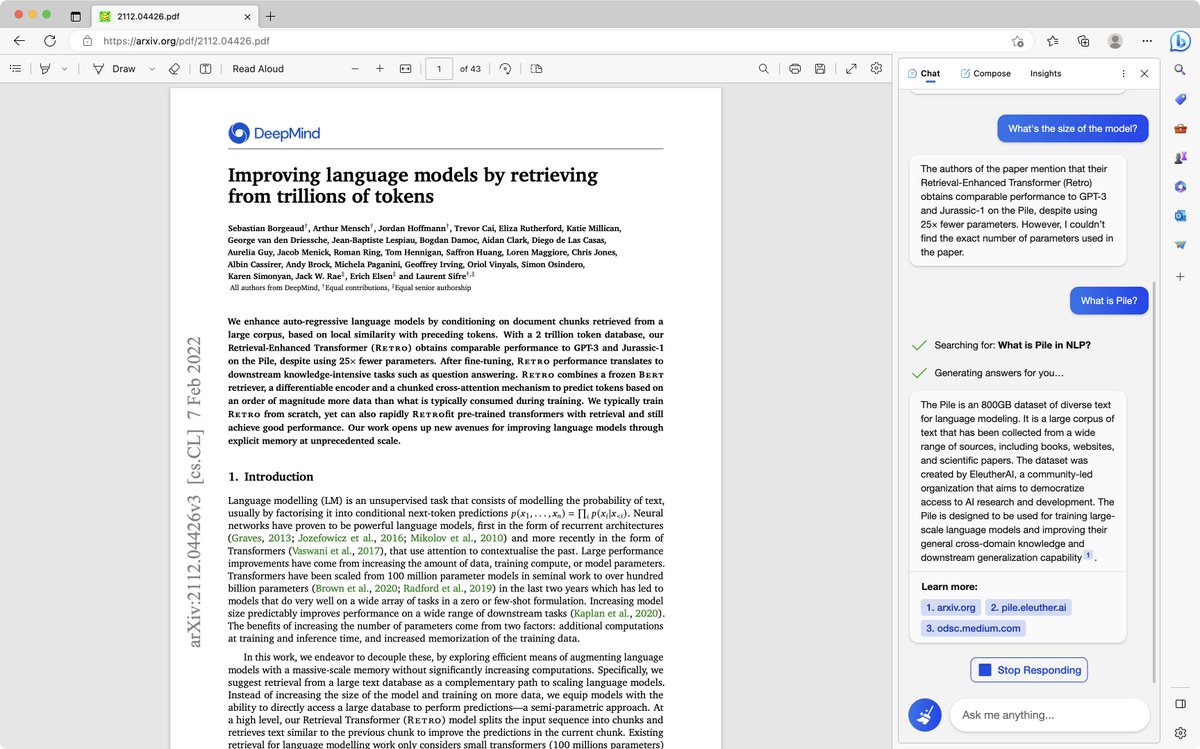The width and height of the screenshot is (1200, 749).
Task: Expand the Draw tool dropdown arrow
Action: 152,69
